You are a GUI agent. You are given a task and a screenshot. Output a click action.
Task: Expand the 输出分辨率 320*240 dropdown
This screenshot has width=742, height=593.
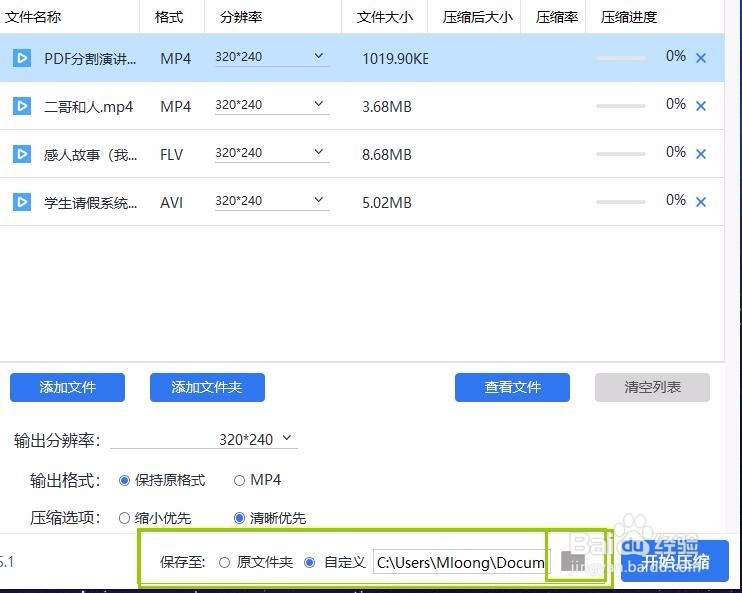click(x=204, y=440)
